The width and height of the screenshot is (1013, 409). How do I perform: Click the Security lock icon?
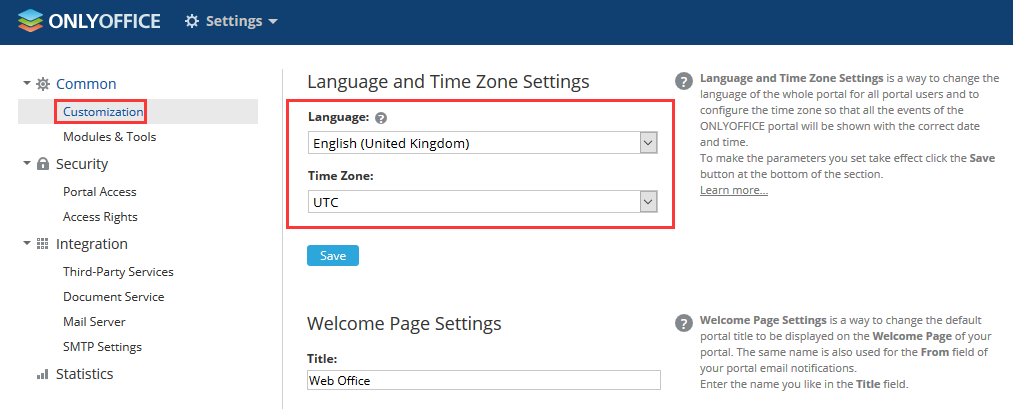(x=43, y=164)
